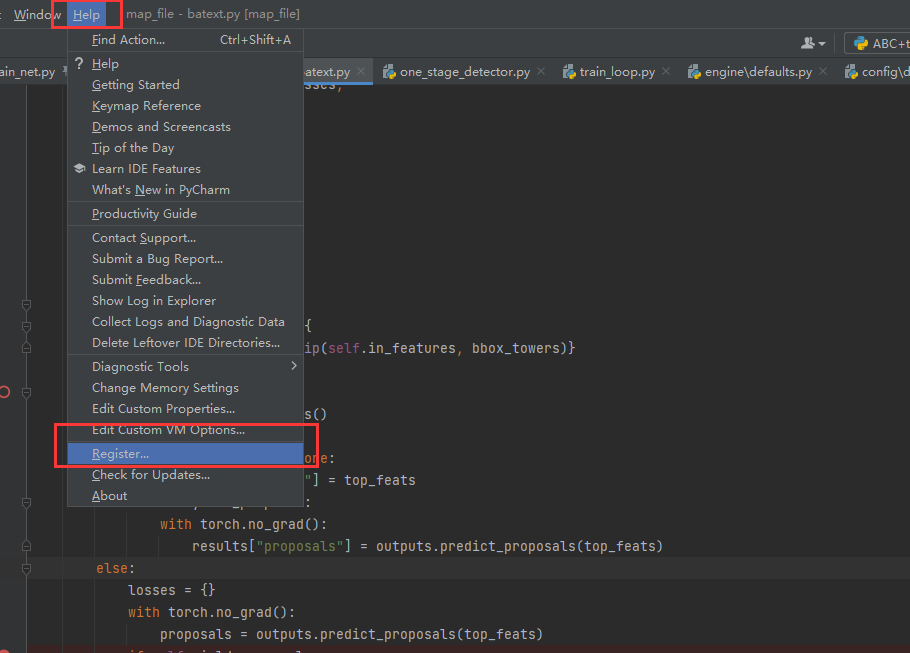Close the batext.py tab
The width and height of the screenshot is (910, 653).
[361, 71]
